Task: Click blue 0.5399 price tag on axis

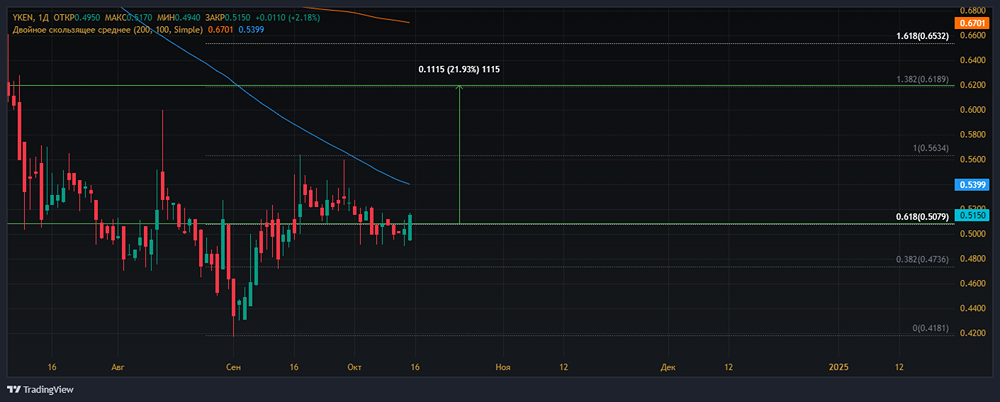Action: coord(971,185)
